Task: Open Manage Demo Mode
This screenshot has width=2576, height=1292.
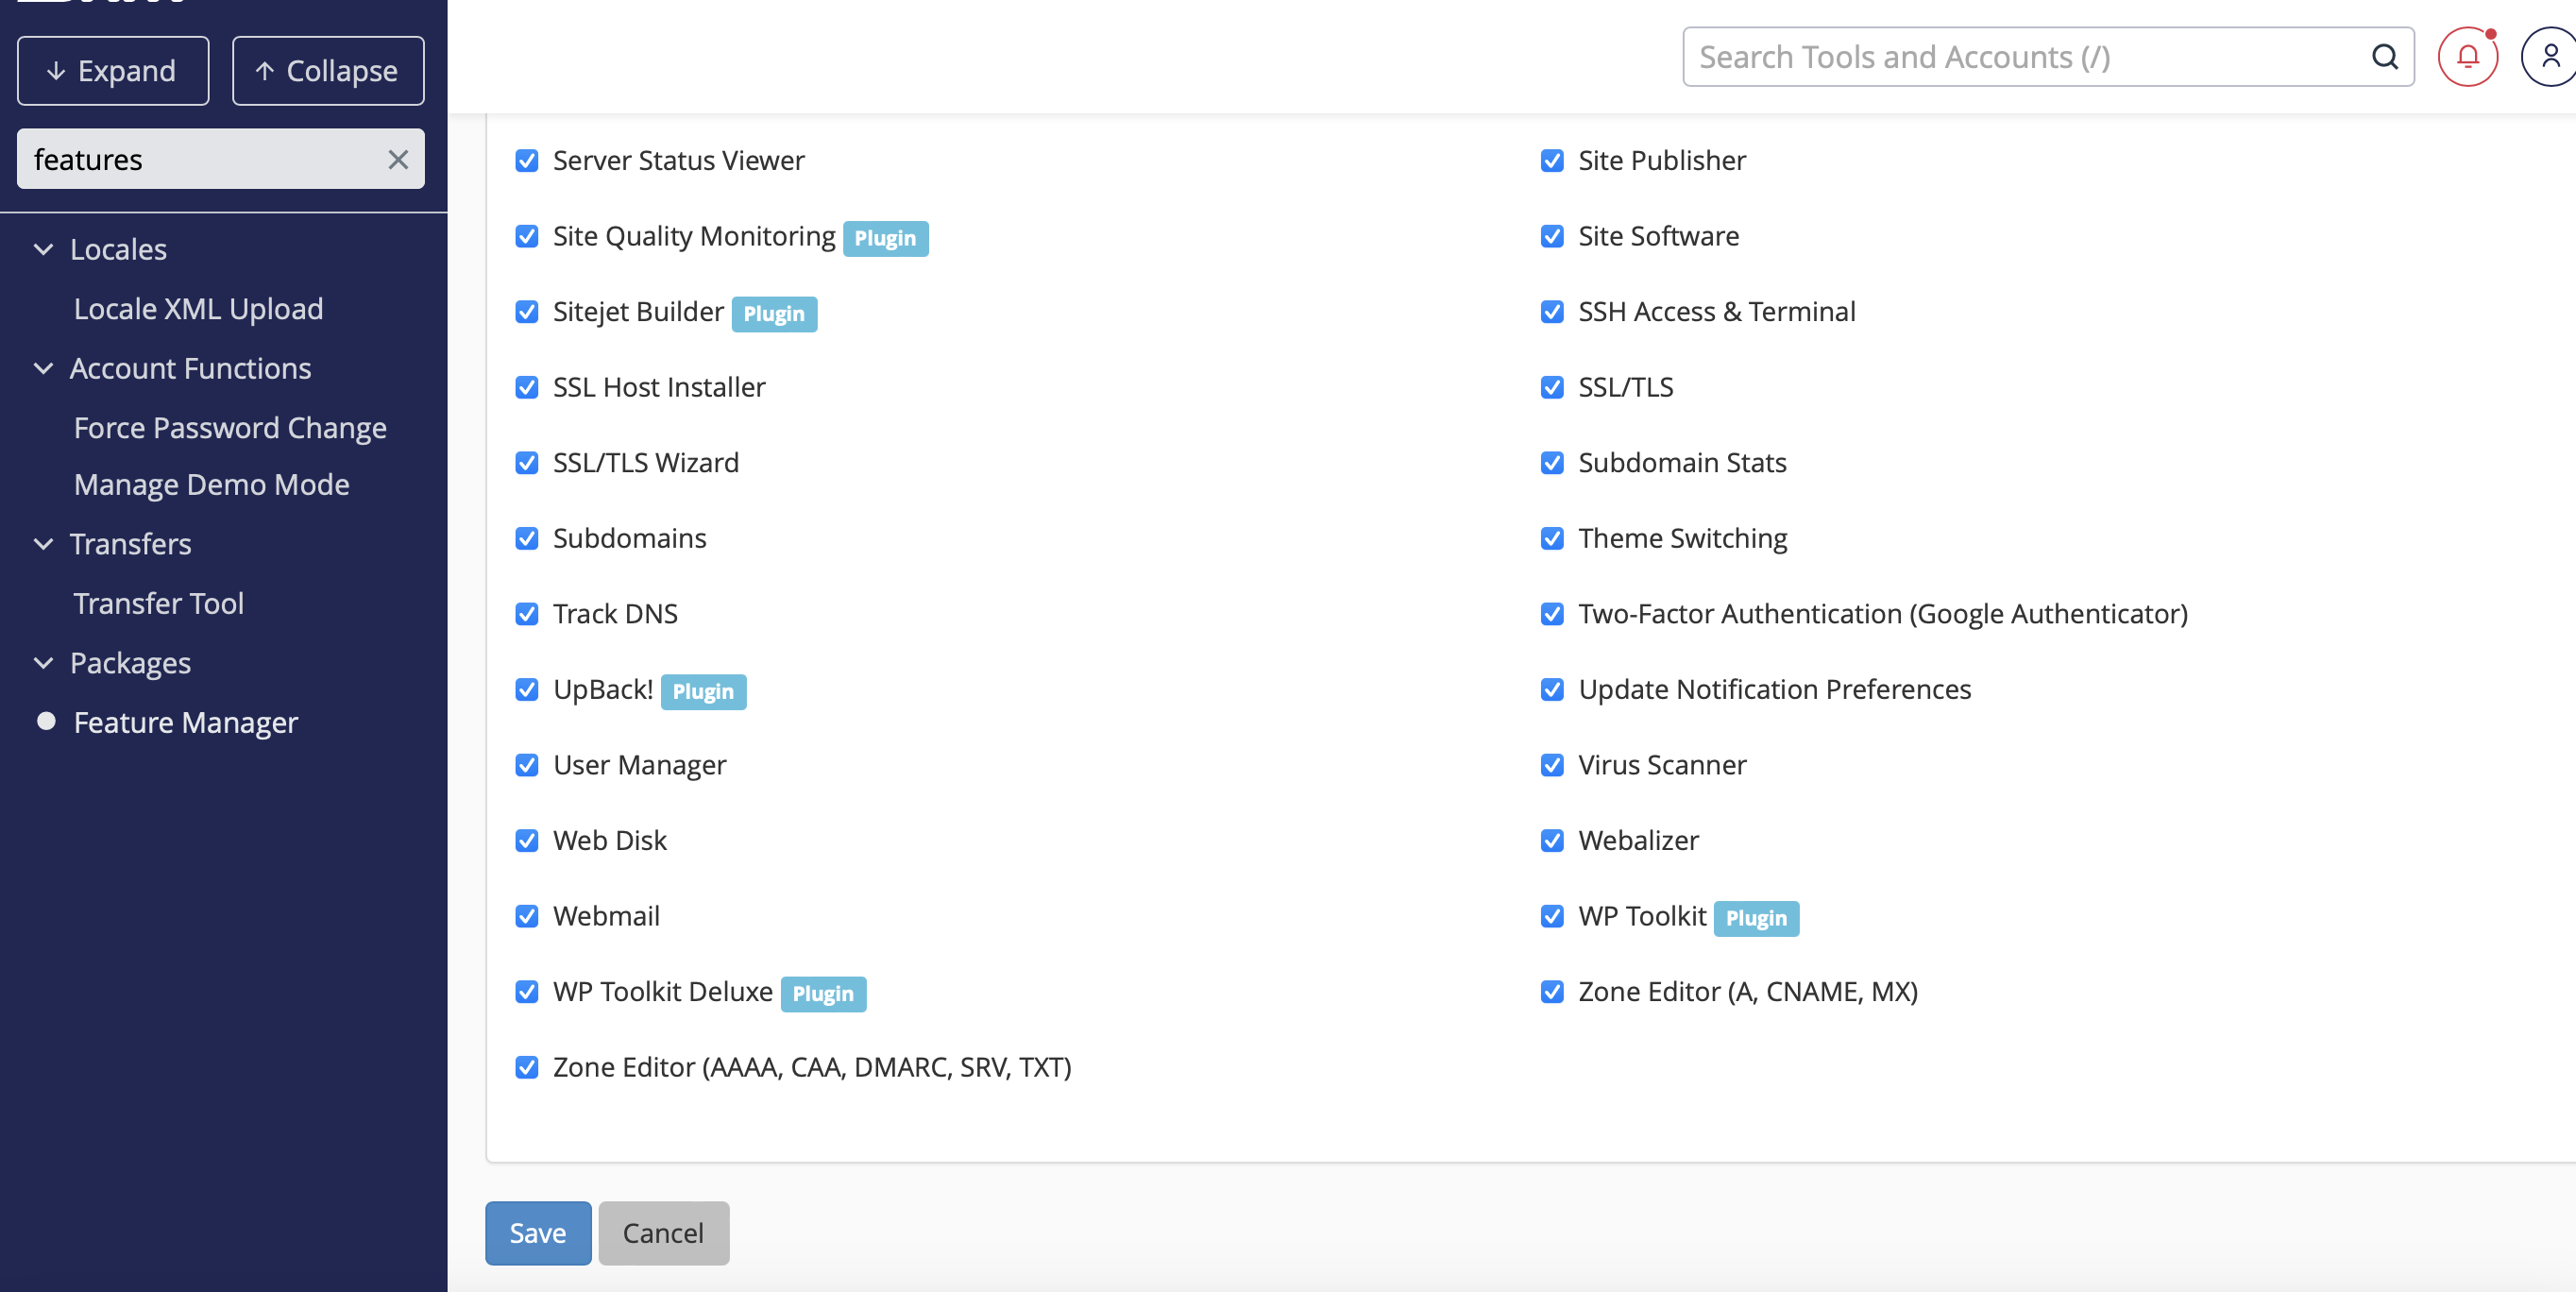Action: (x=211, y=485)
